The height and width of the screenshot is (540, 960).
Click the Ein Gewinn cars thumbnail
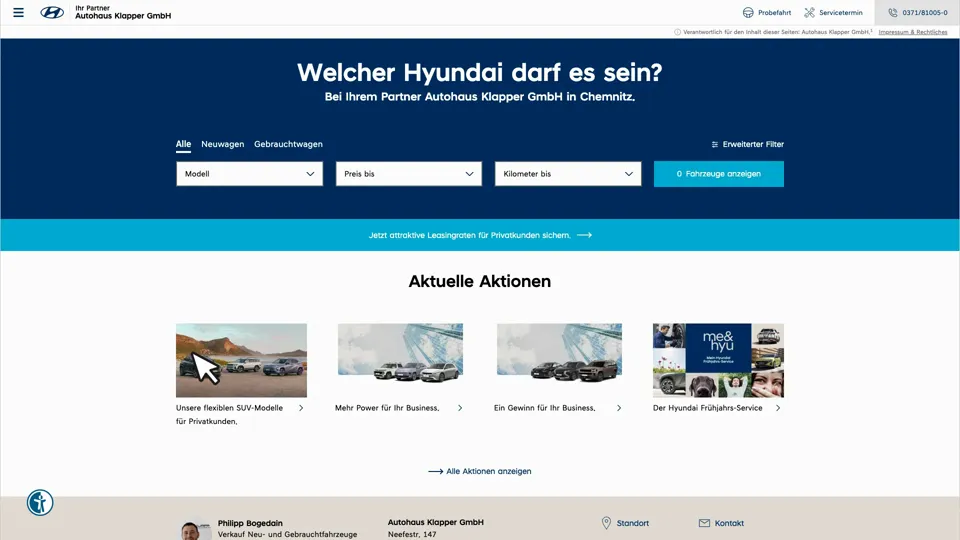coord(559,353)
